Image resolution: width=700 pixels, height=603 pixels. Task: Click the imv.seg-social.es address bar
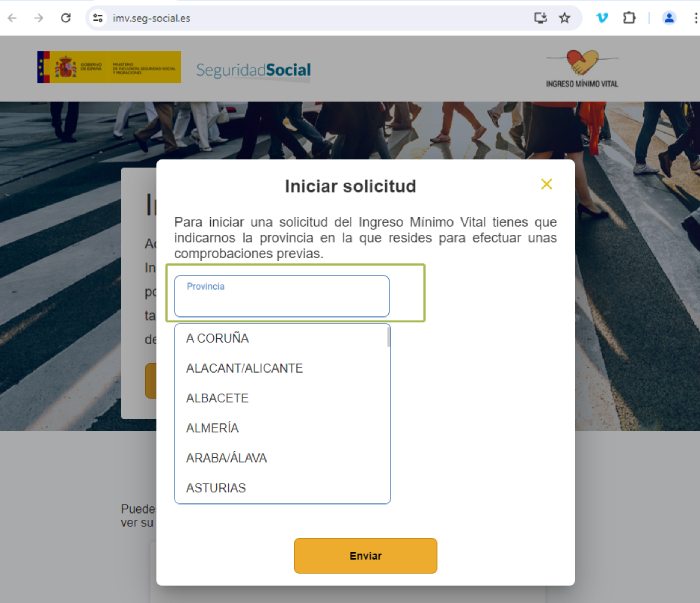point(312,18)
